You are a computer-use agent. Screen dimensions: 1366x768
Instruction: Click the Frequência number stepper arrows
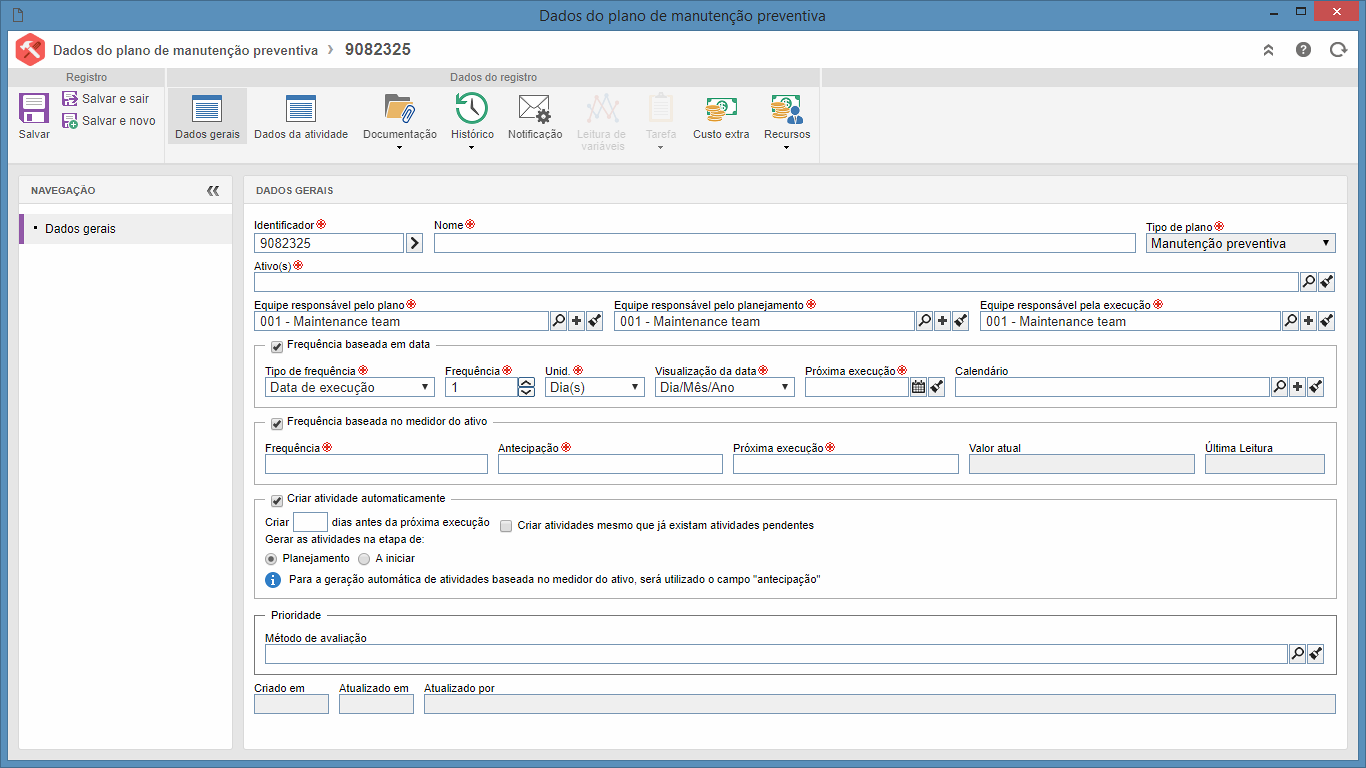pos(526,387)
